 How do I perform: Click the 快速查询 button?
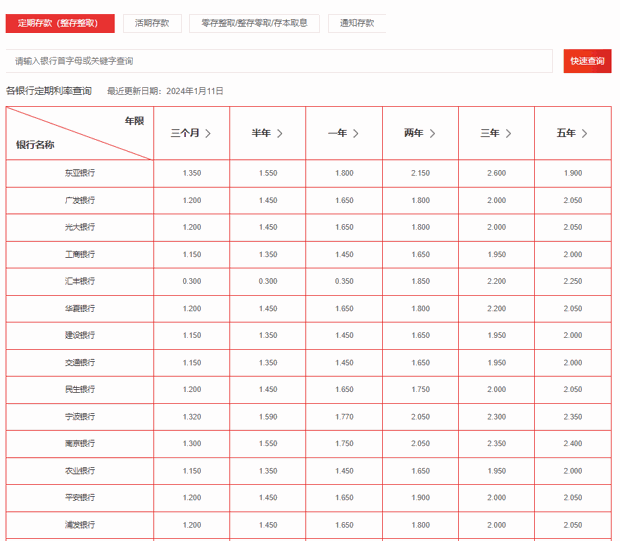587,61
